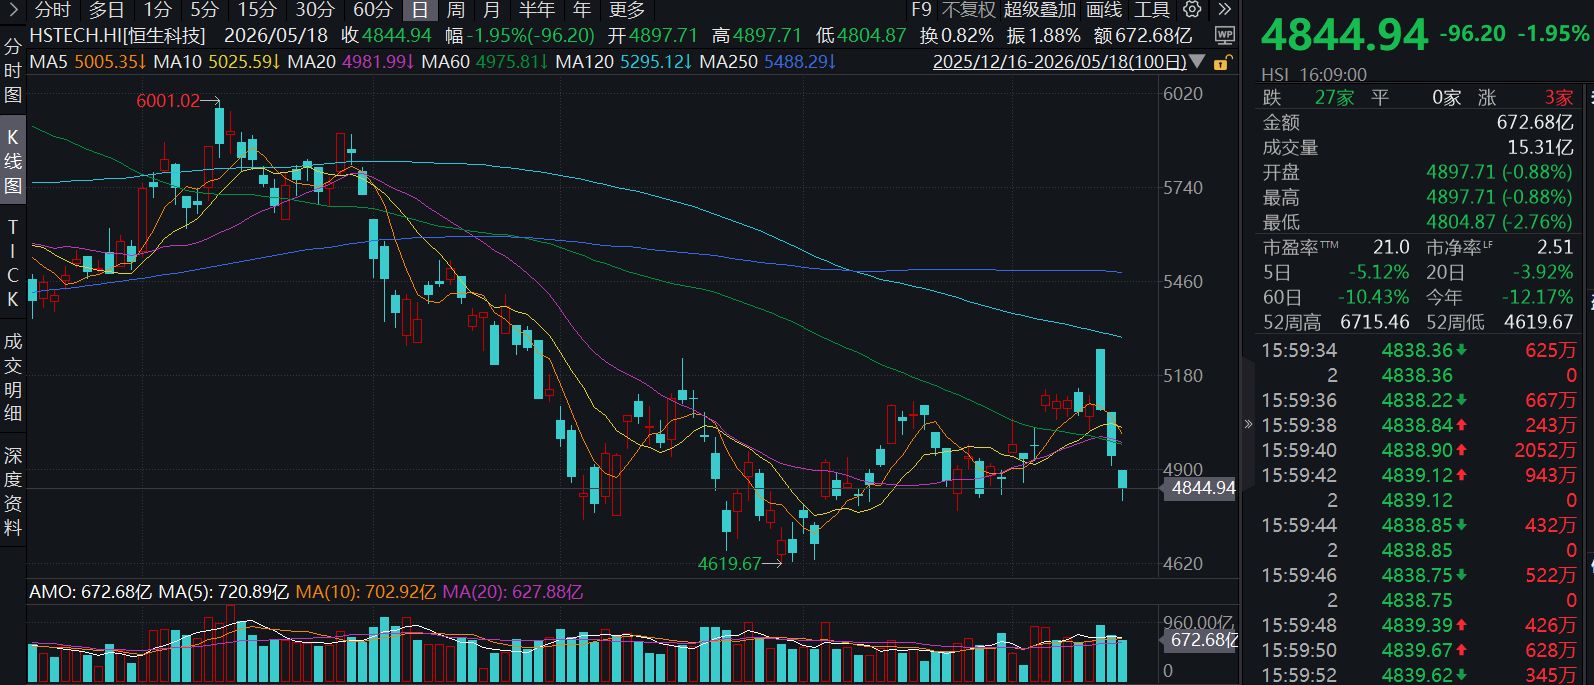
Task: Open 不复权 adjustment dropdown
Action: point(969,10)
